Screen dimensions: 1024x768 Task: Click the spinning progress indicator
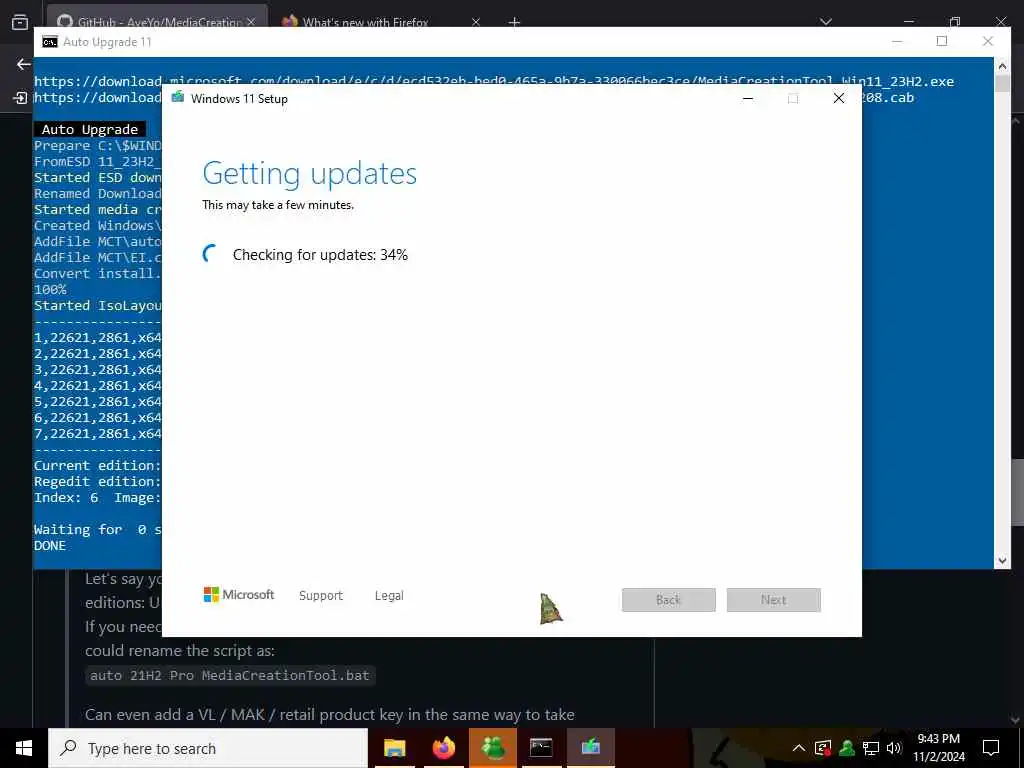210,254
